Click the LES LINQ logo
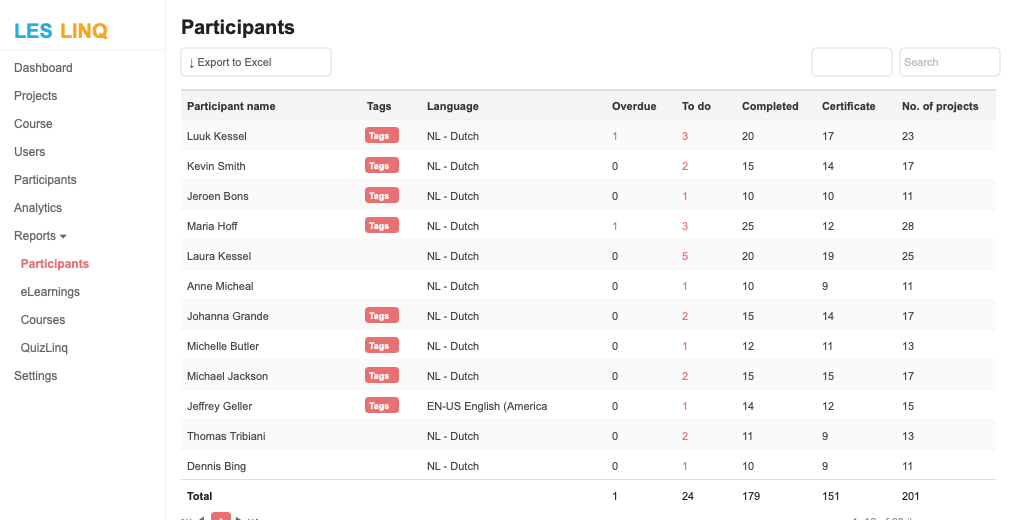1012x520 pixels. point(61,30)
